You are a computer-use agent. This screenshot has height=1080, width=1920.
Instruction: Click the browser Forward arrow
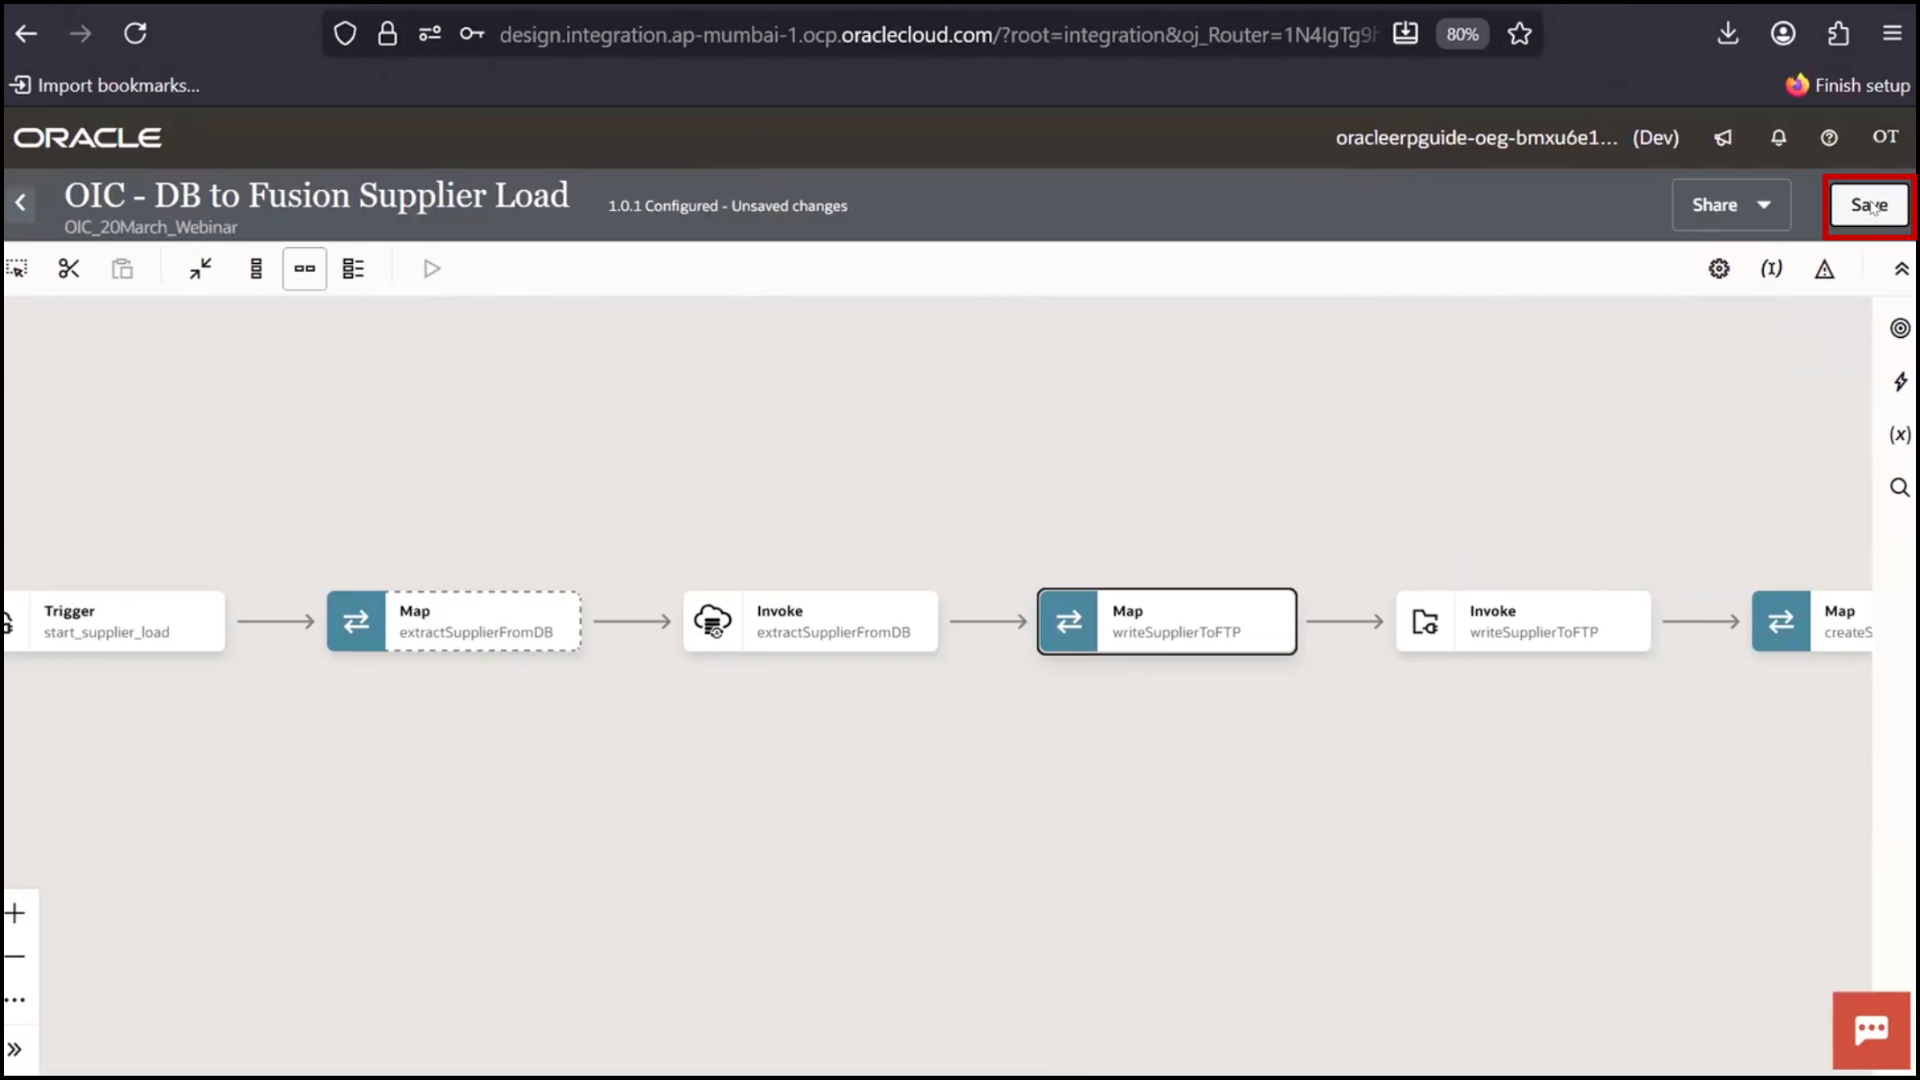click(81, 34)
